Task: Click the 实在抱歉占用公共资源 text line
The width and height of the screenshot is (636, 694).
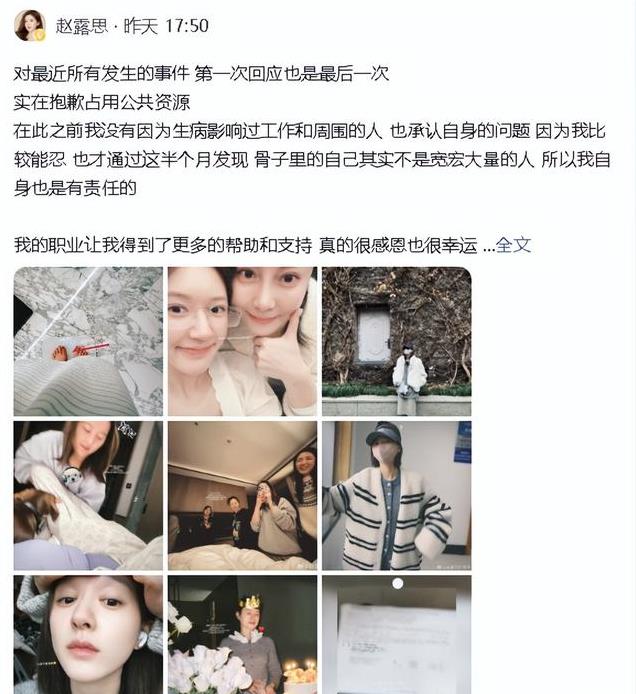Action: 102,102
